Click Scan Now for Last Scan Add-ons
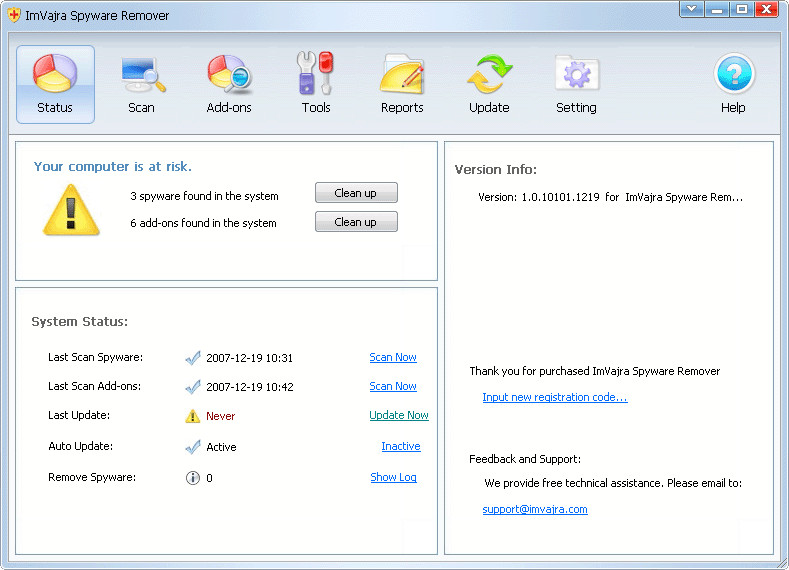This screenshot has height=570, width=789. click(x=393, y=386)
